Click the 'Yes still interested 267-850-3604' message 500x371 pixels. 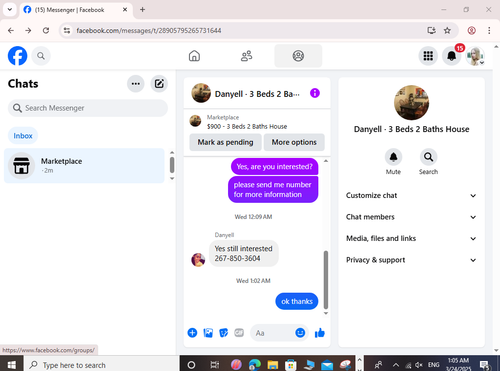point(244,253)
